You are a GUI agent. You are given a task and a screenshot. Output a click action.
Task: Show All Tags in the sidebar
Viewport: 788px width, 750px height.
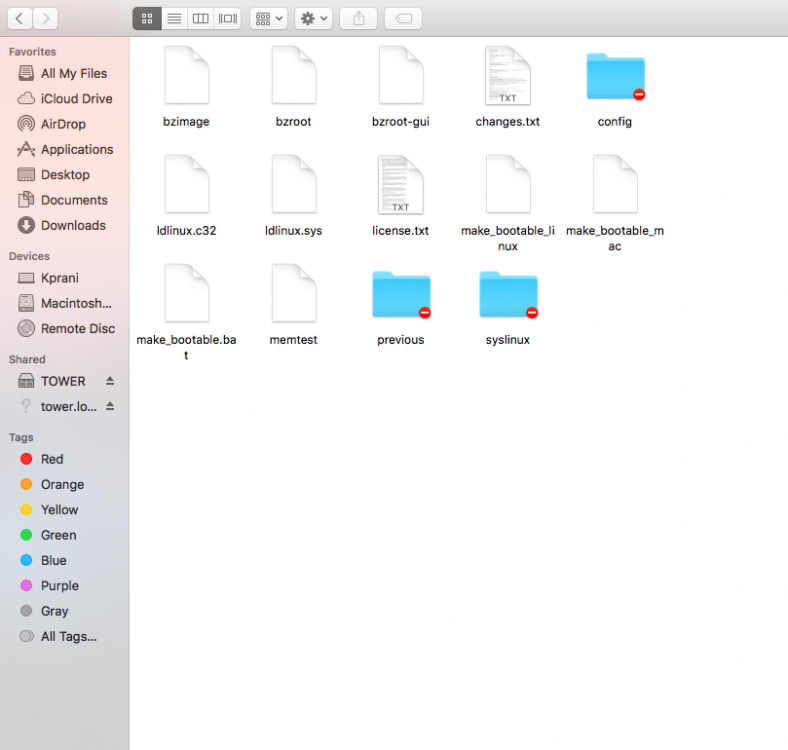click(x=64, y=636)
